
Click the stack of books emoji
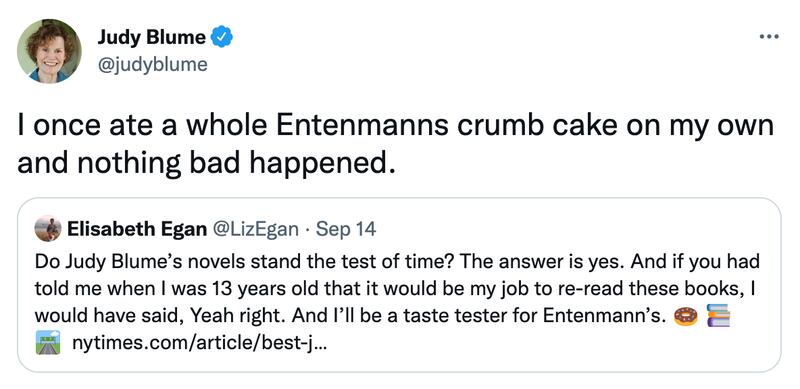718,317
